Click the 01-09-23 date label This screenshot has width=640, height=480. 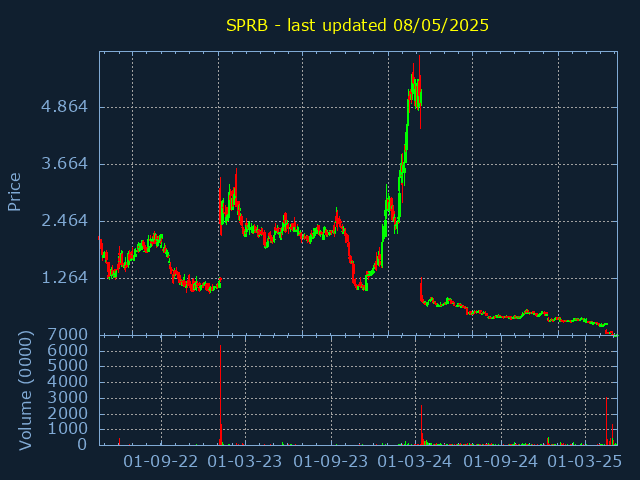click(x=331, y=462)
